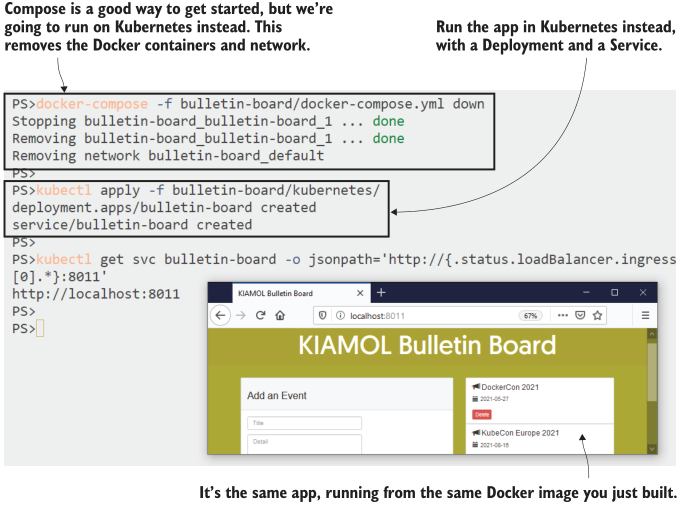Click the browser back arrow button
The height and width of the screenshot is (510, 687).
pyautogui.click(x=220, y=315)
